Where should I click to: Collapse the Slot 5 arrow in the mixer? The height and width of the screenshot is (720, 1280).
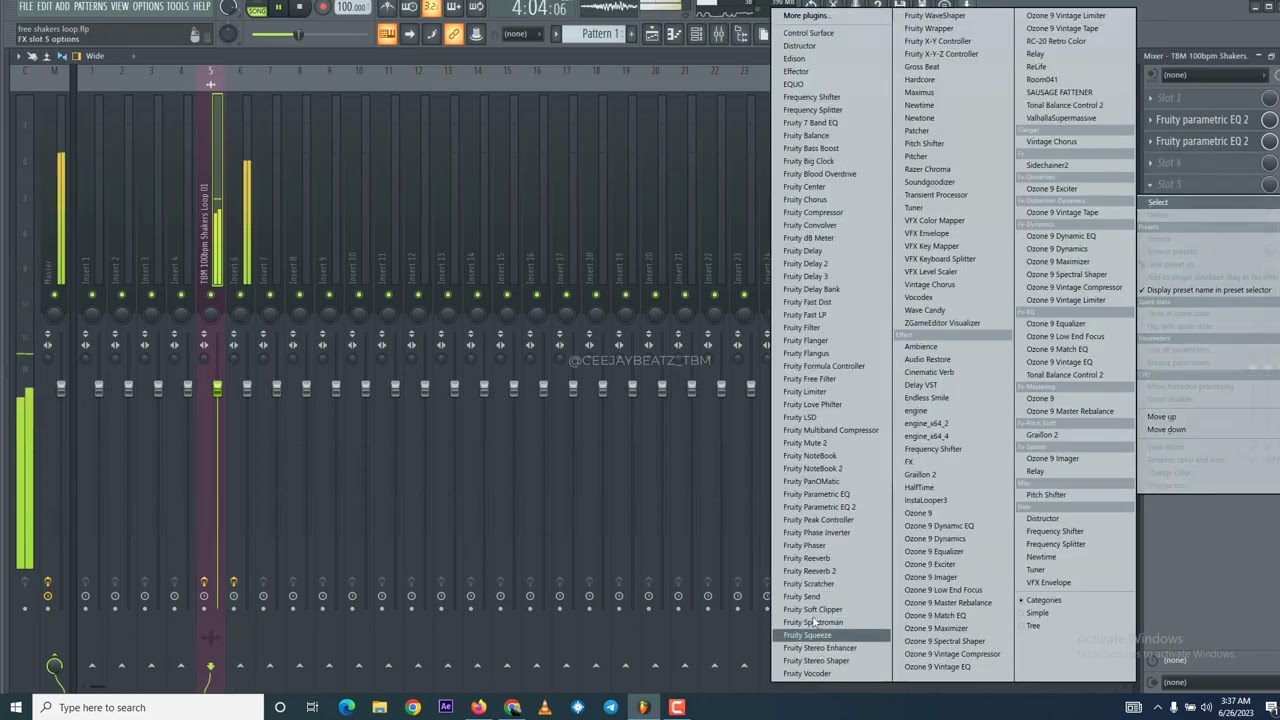(1151, 185)
